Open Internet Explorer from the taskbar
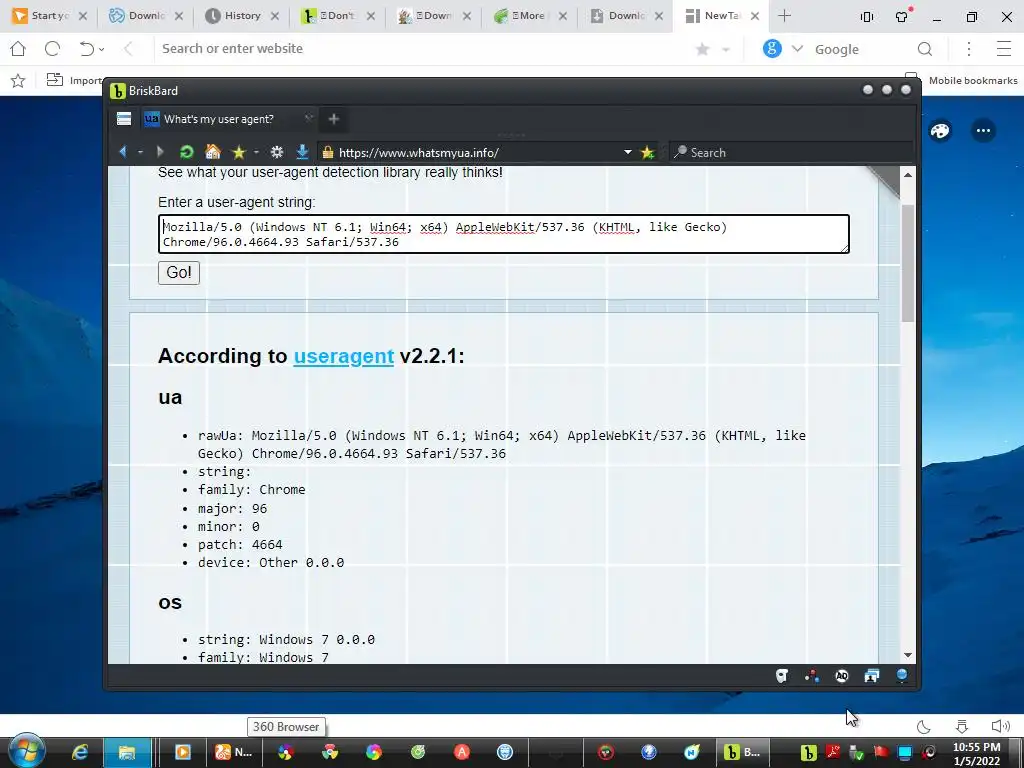Screen dimensions: 1024x768 coord(80,752)
